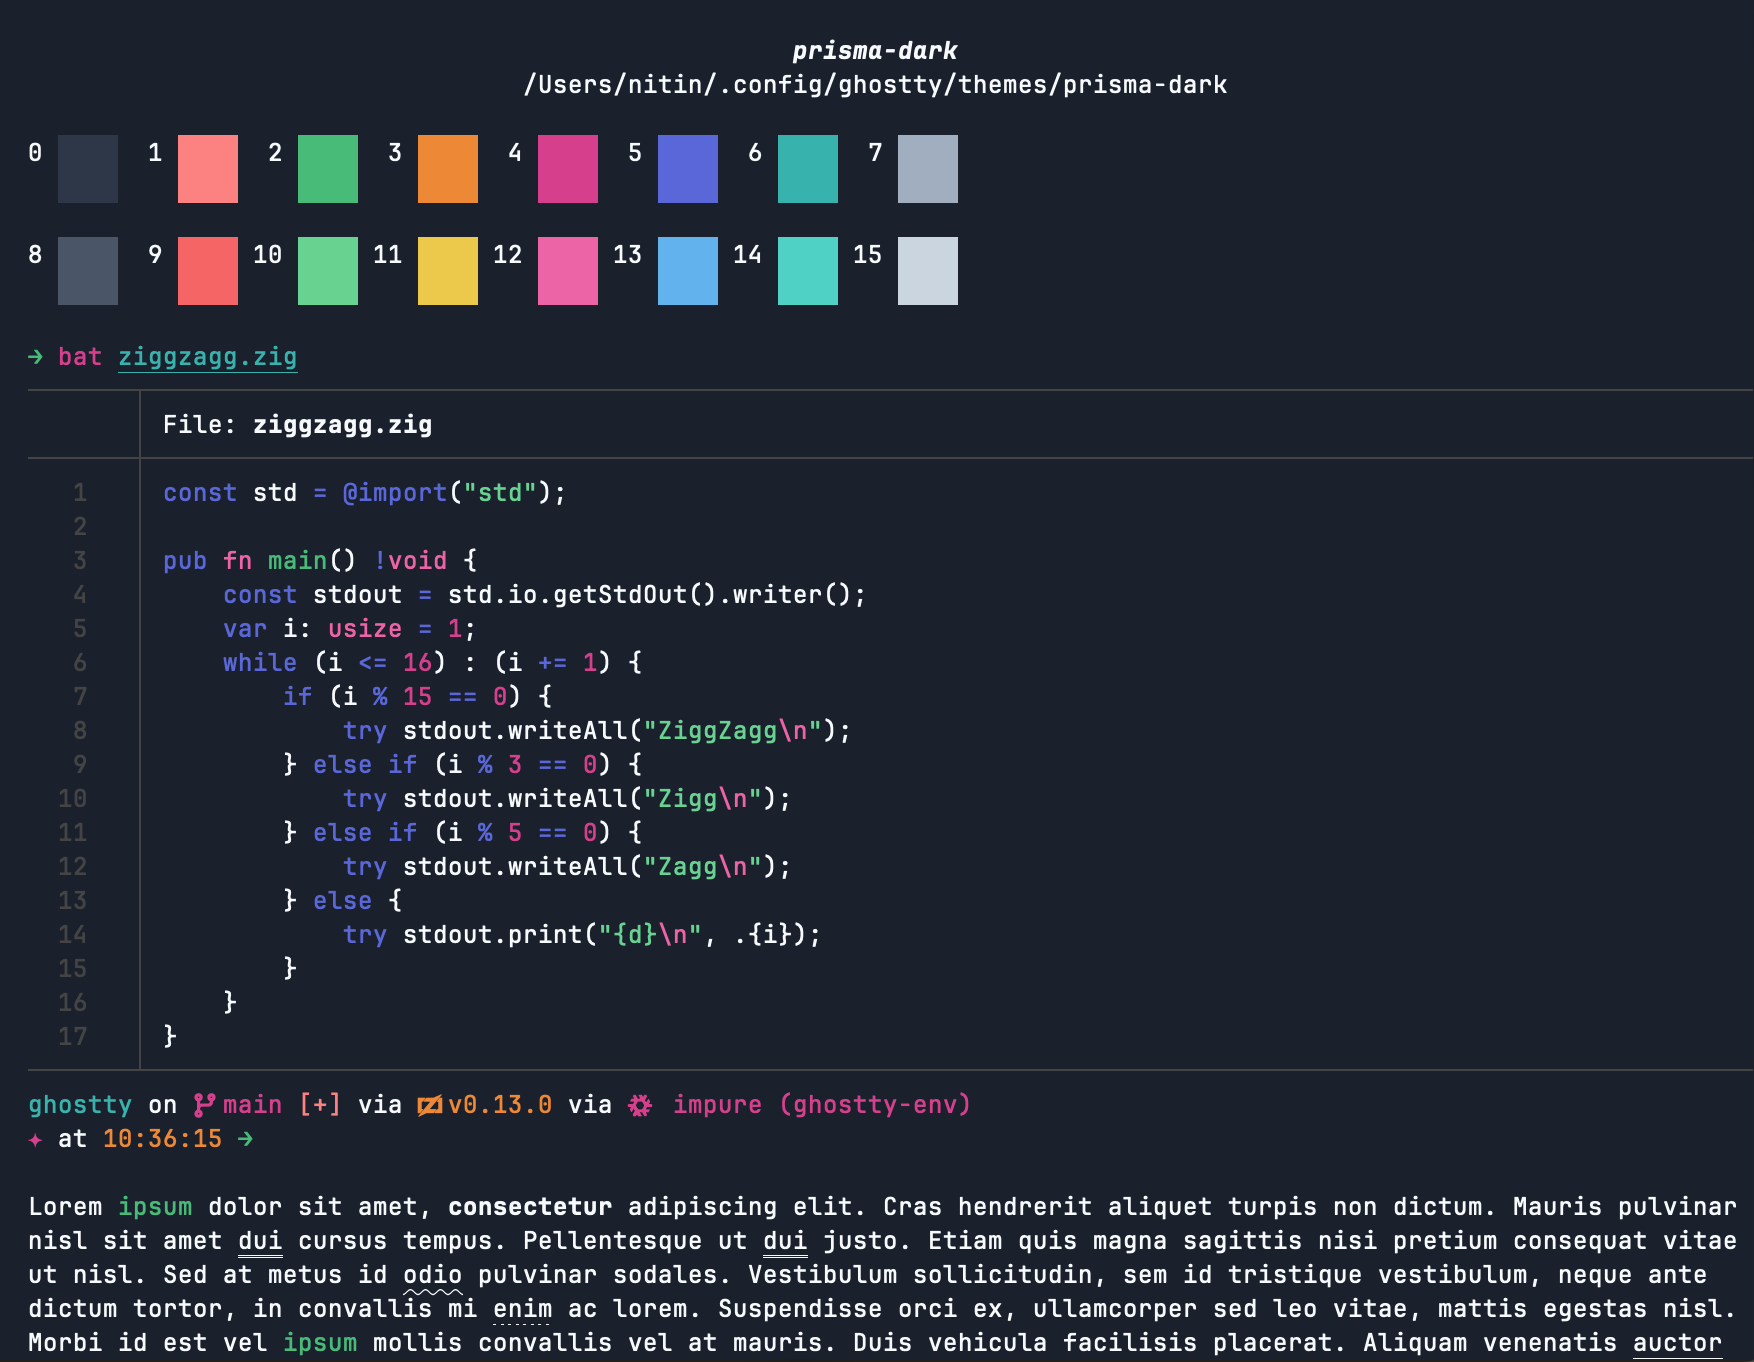
Task: Select color swatch 4 magenta
Action: pos(568,169)
